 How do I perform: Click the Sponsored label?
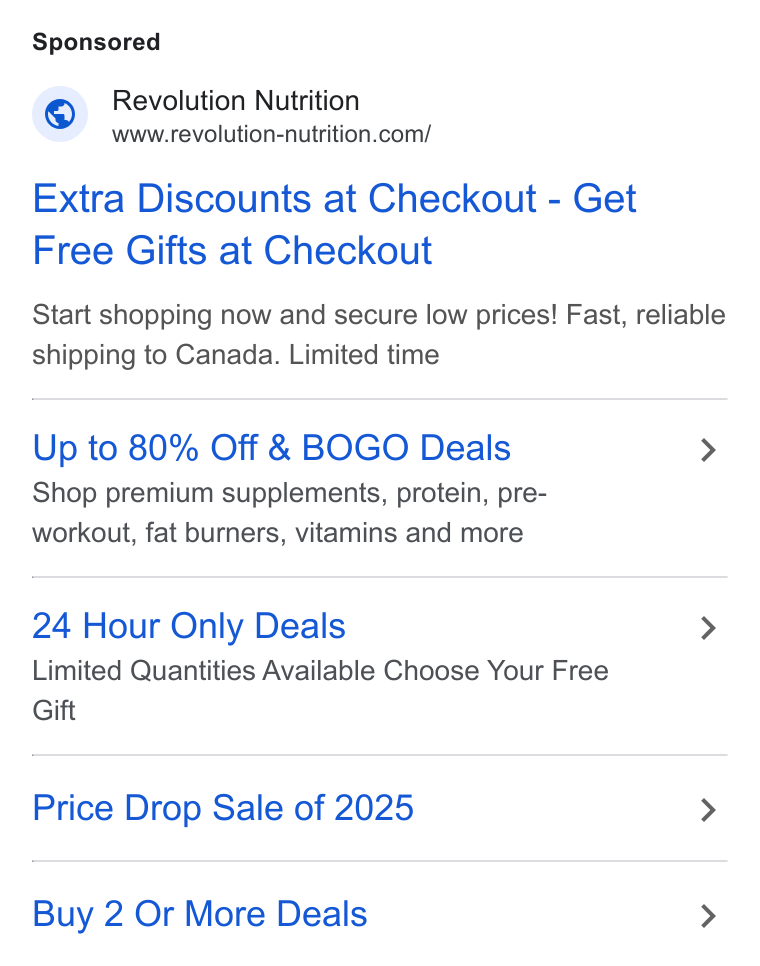click(96, 42)
